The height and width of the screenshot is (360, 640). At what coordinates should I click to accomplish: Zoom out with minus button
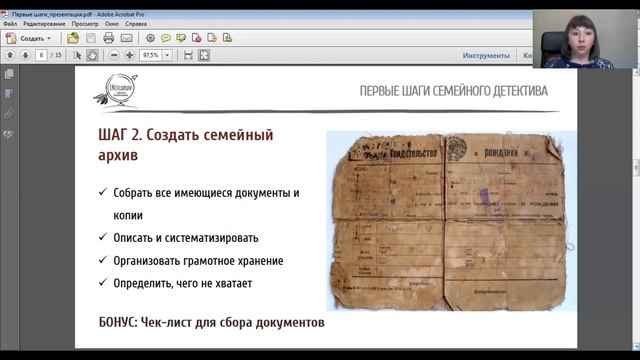(114, 55)
